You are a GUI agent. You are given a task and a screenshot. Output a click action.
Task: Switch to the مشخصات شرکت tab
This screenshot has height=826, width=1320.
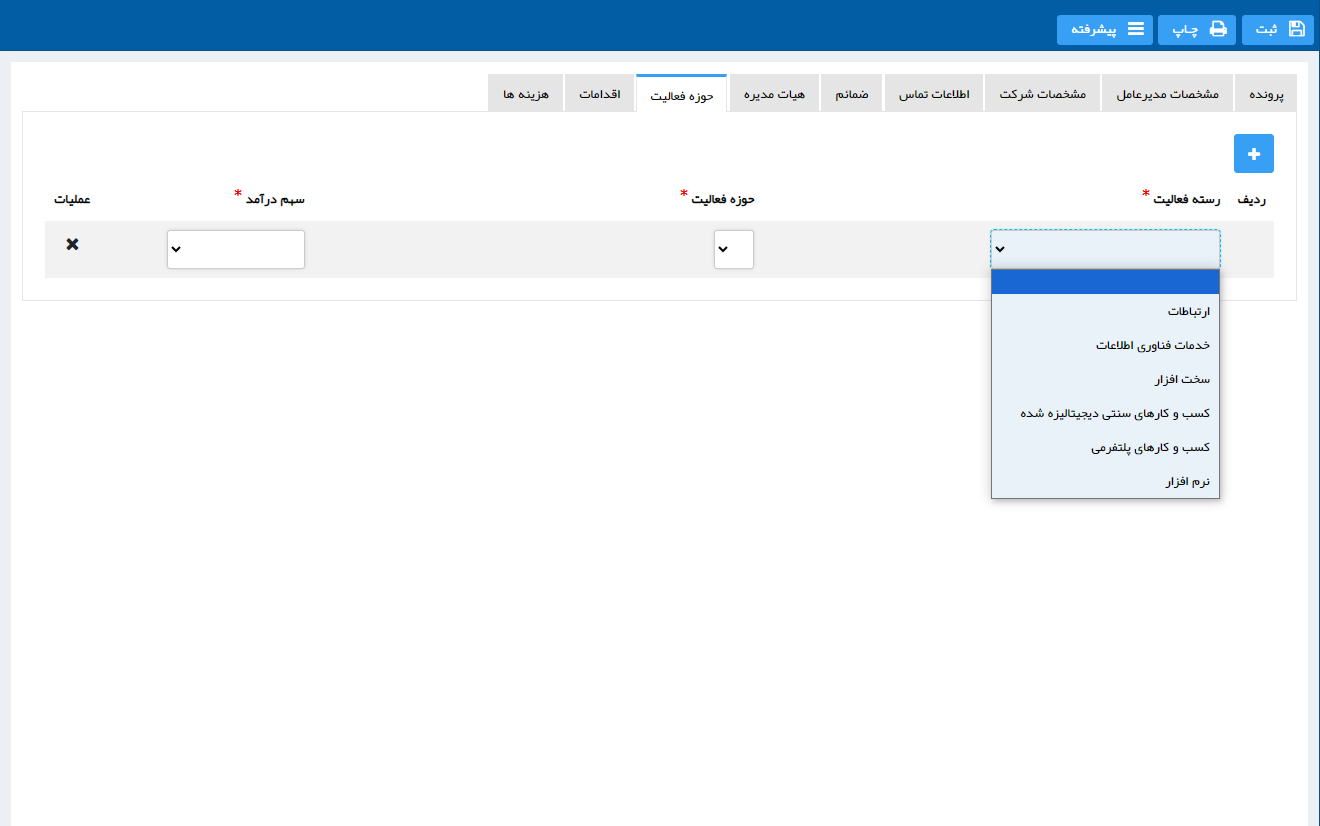1042,93
